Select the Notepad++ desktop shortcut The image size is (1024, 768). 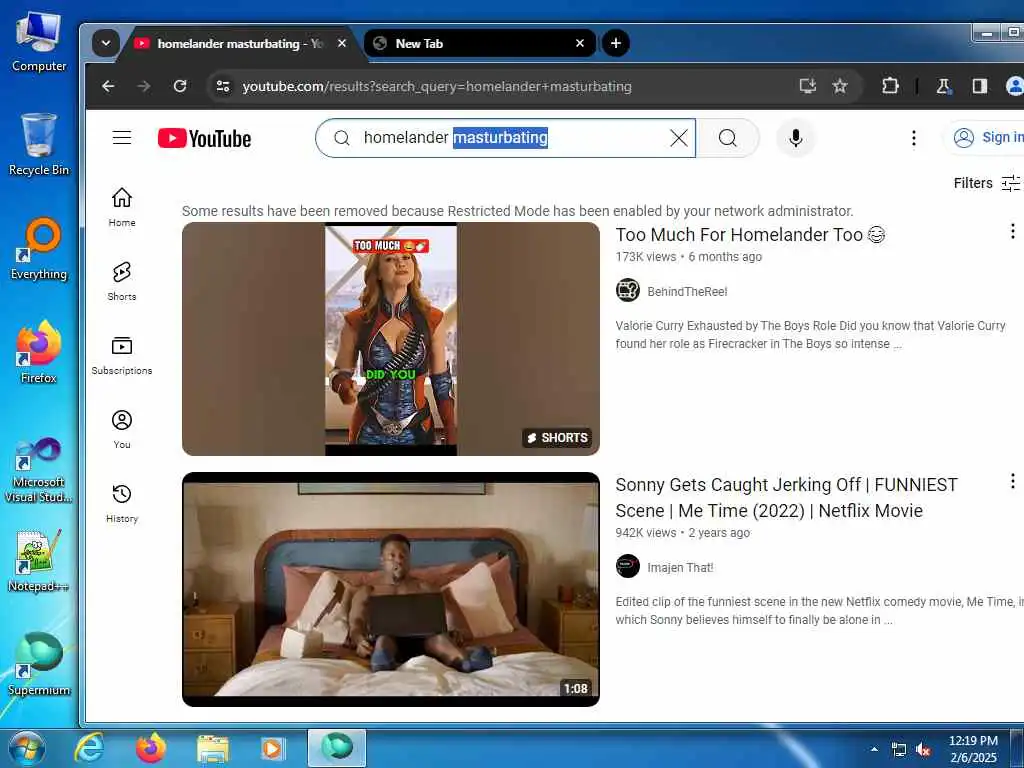[38, 560]
